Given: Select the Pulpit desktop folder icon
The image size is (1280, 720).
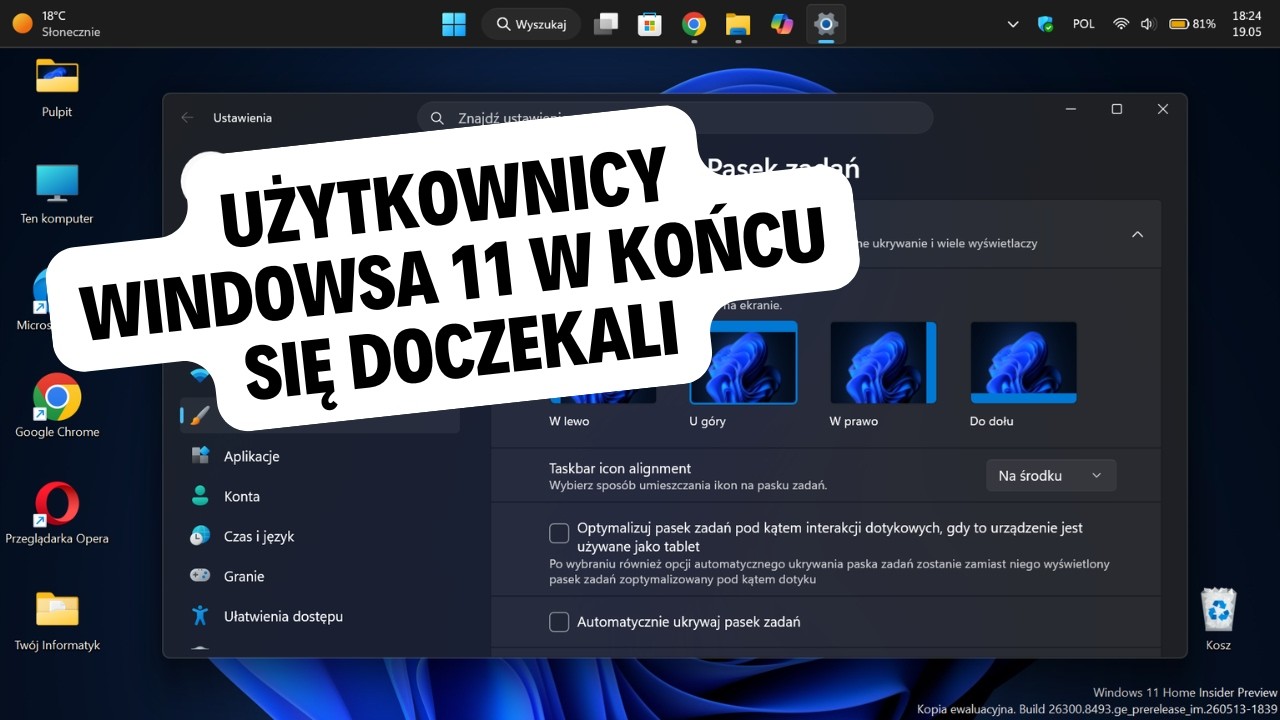Looking at the screenshot, I should pyautogui.click(x=57, y=88).
